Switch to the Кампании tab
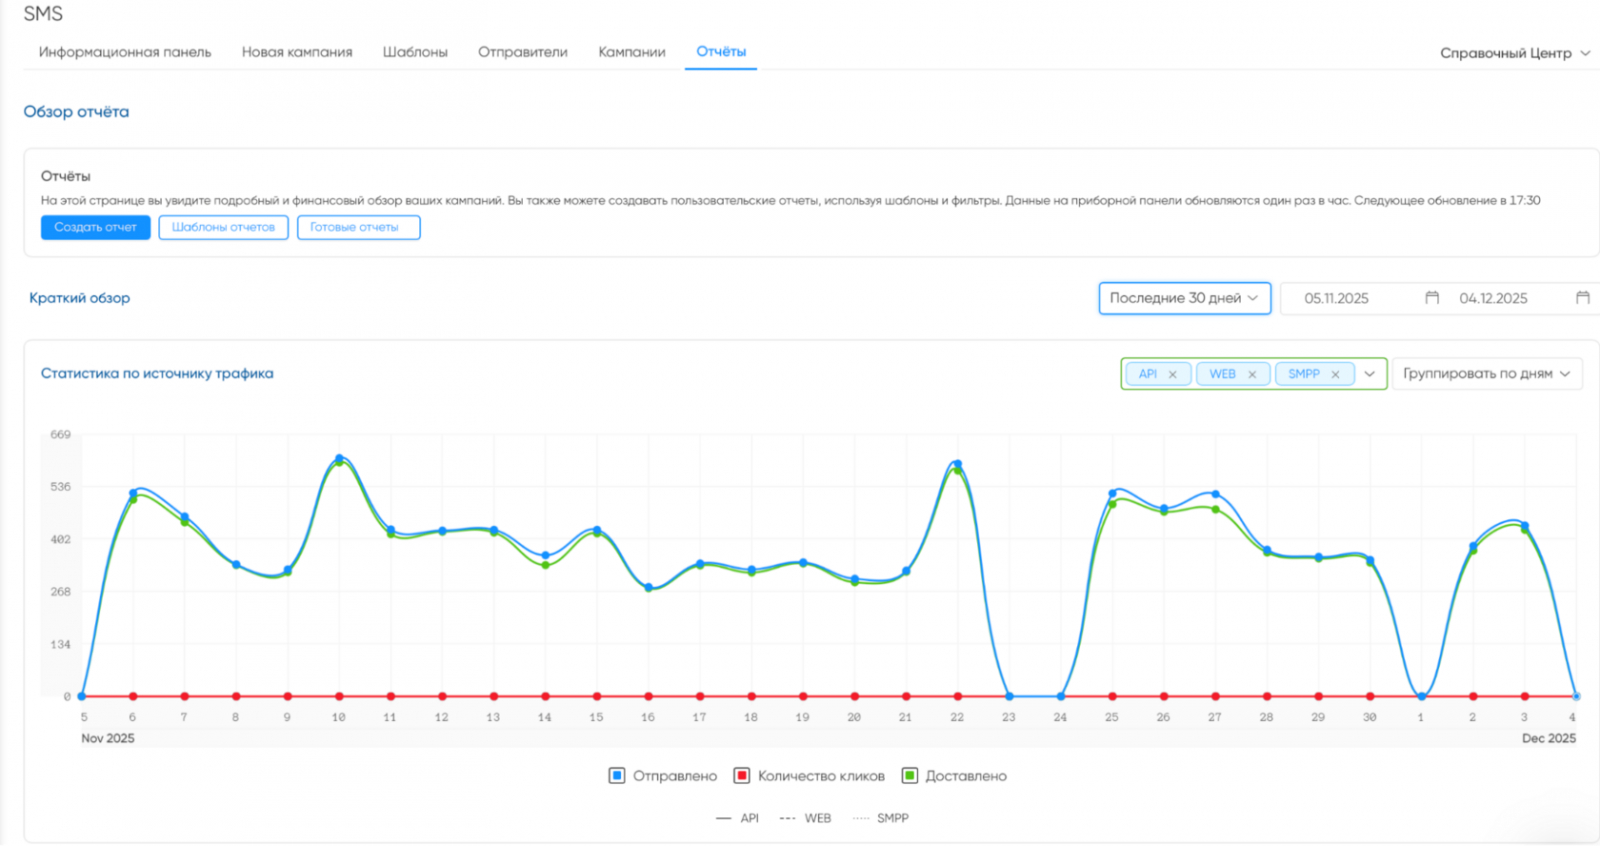1600x846 pixels. (x=632, y=52)
